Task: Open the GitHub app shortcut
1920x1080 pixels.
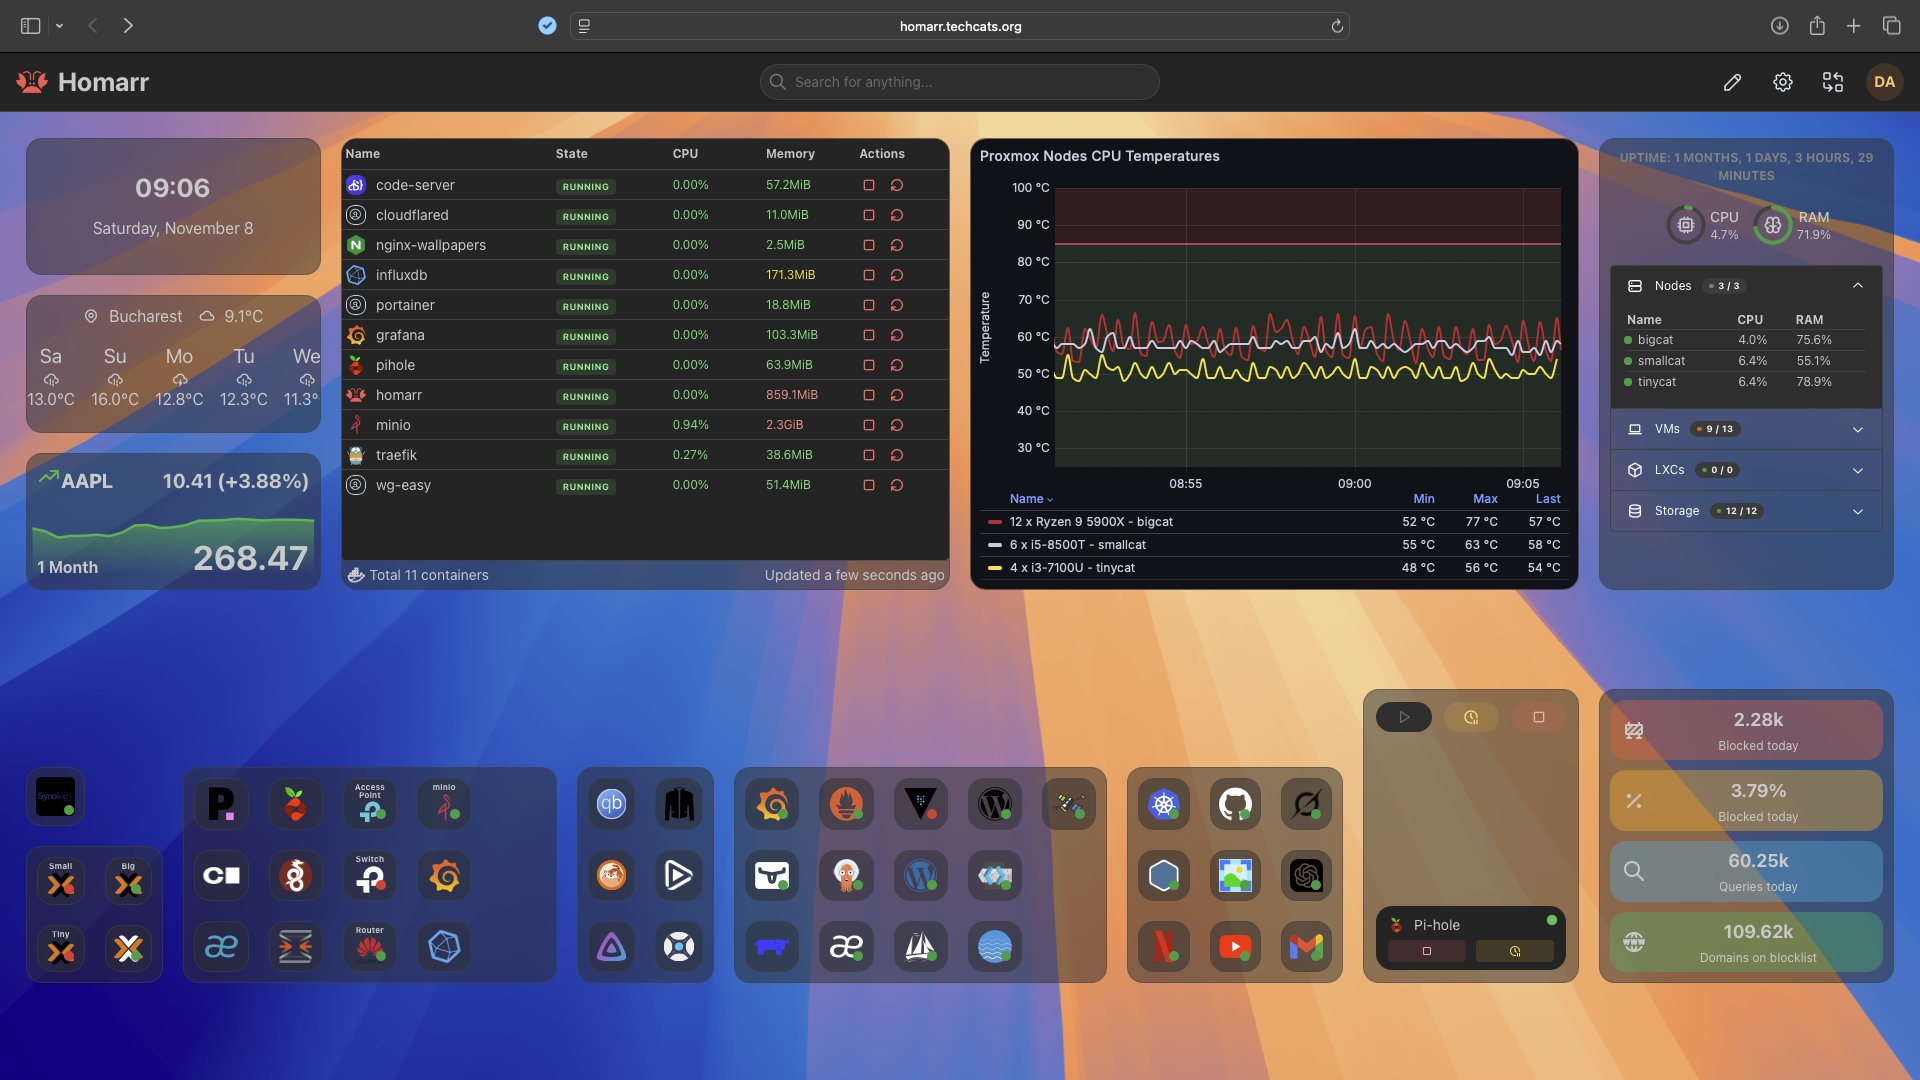Action: click(1235, 803)
